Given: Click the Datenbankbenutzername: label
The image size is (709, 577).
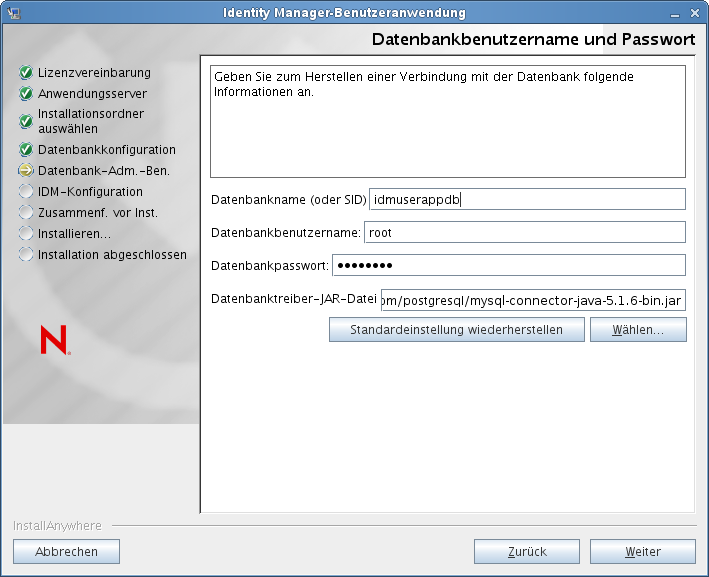Looking at the screenshot, I should 286,232.
